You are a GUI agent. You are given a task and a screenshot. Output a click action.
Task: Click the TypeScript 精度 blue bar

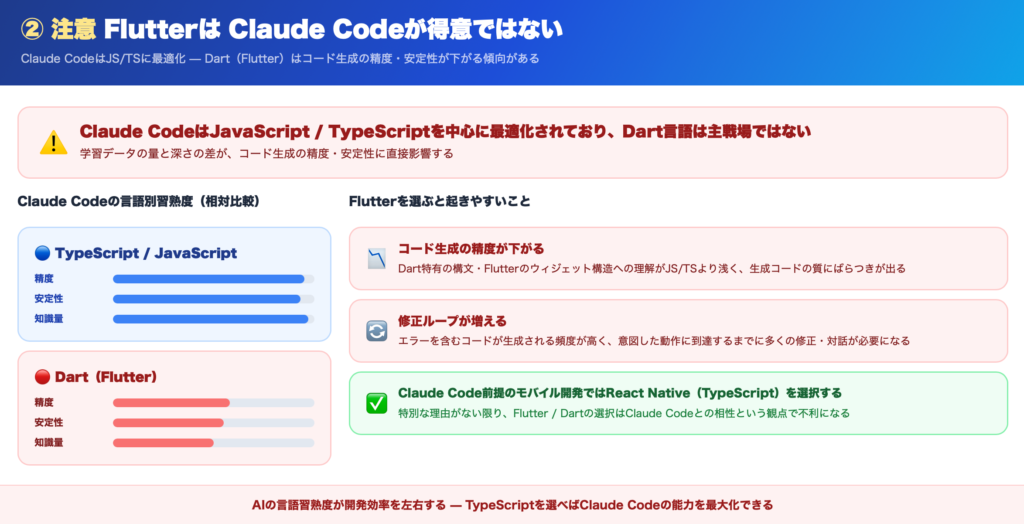(x=208, y=279)
